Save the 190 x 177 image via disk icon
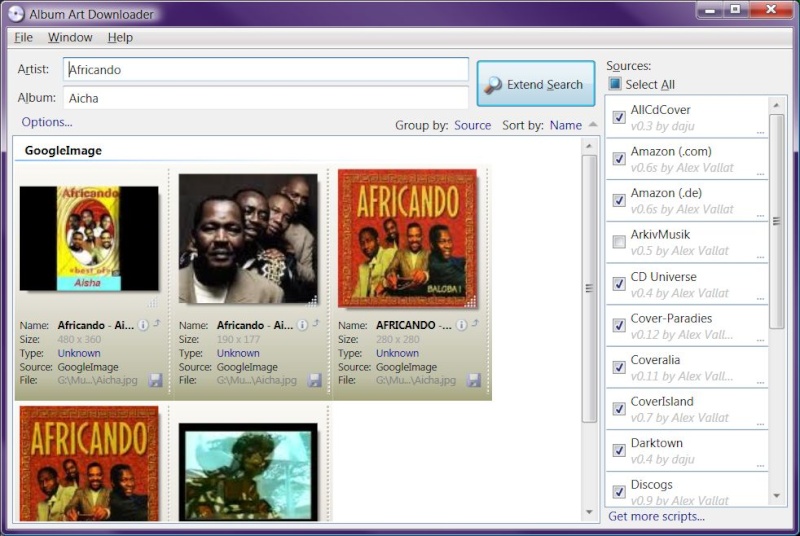800x536 pixels. click(315, 380)
